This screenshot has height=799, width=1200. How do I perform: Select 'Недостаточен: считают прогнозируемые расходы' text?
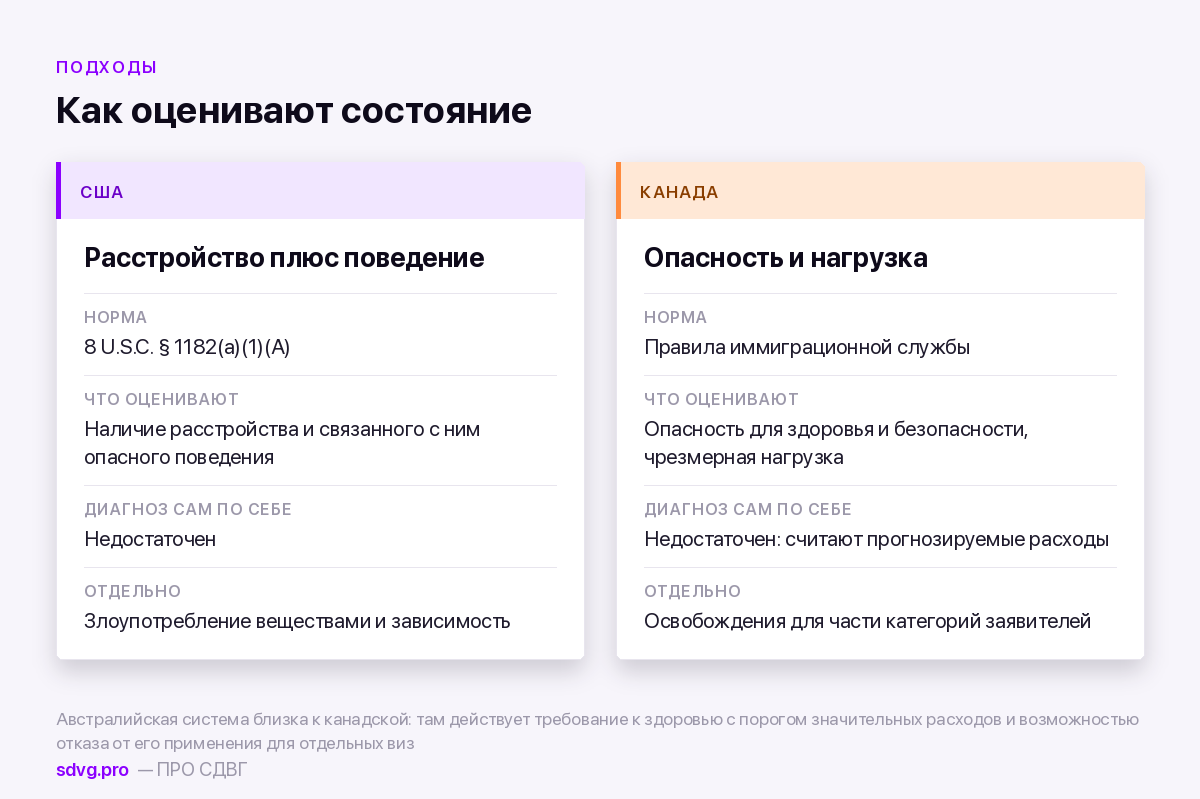coord(876,540)
